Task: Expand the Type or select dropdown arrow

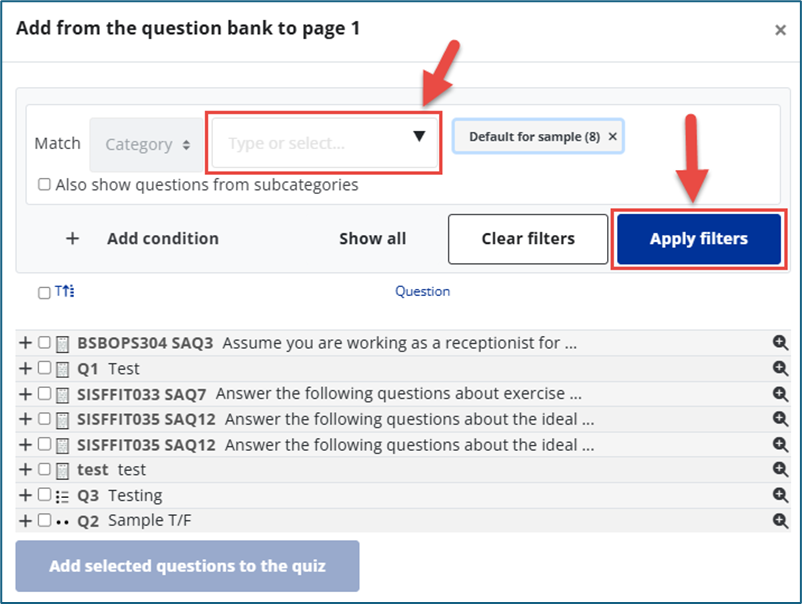Action: (x=420, y=137)
